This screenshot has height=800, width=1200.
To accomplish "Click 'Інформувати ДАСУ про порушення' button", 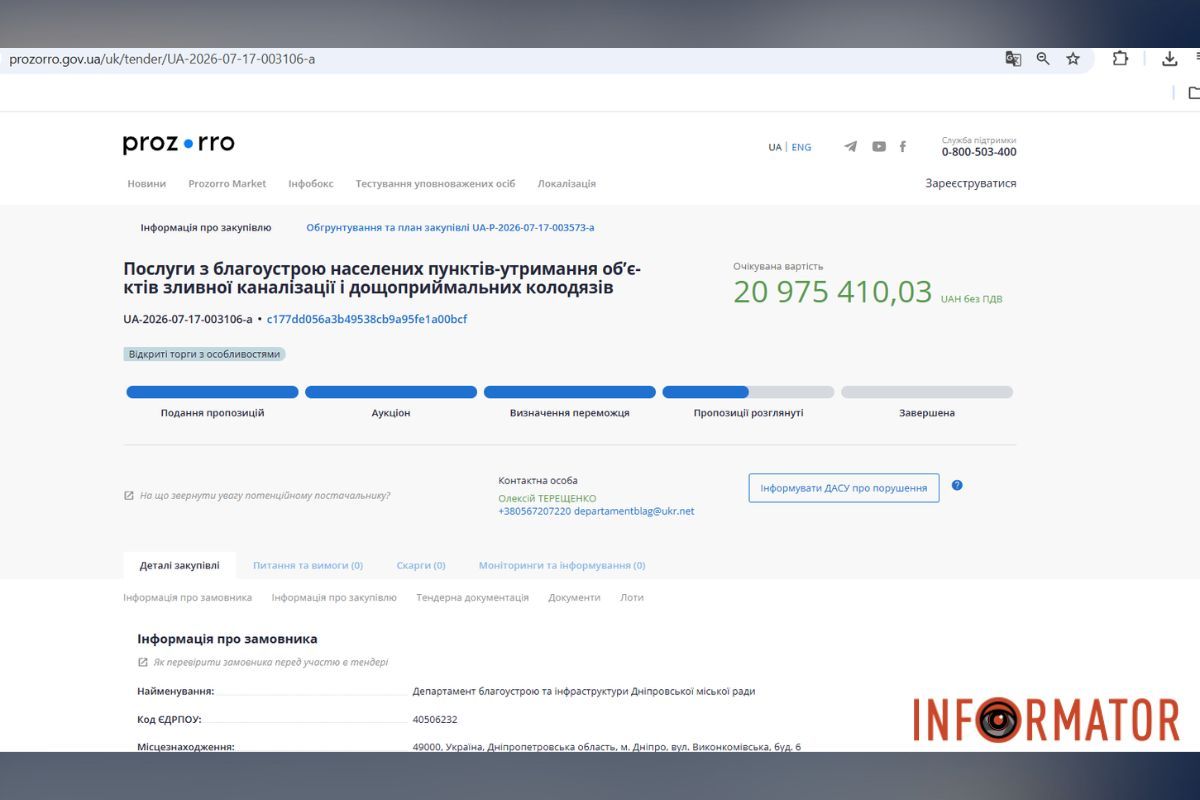I will click(844, 488).
